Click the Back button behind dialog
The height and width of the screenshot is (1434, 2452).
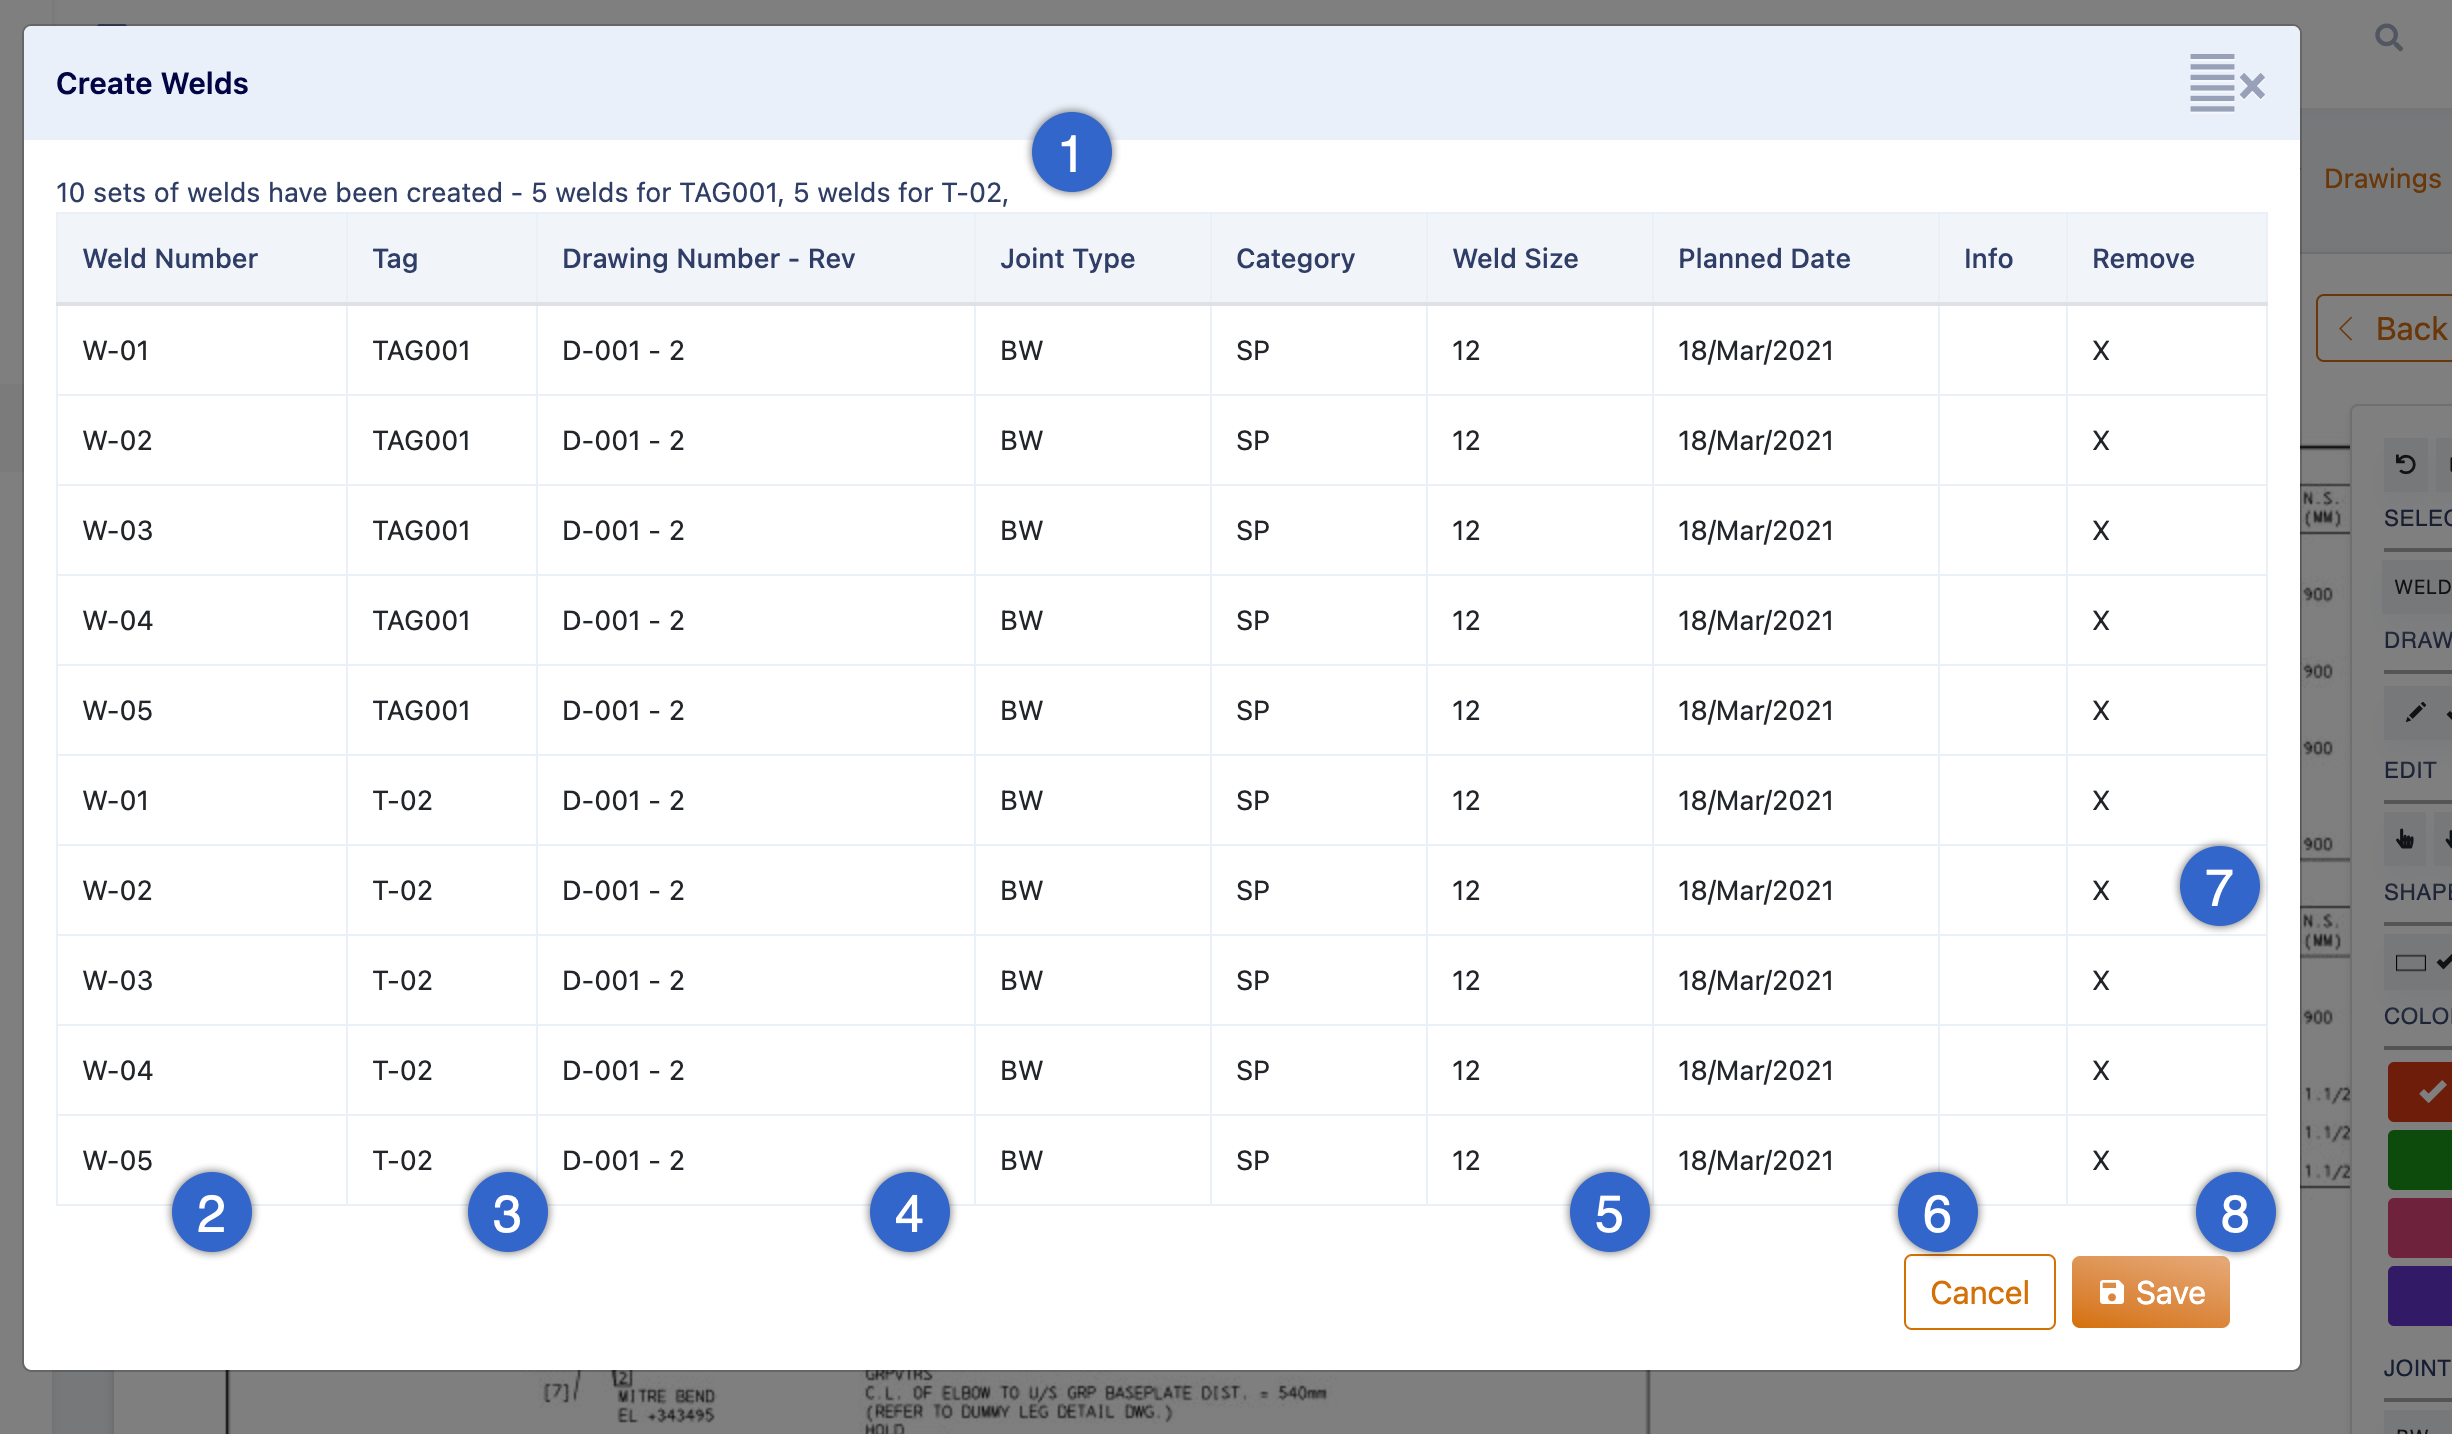pos(2385,328)
